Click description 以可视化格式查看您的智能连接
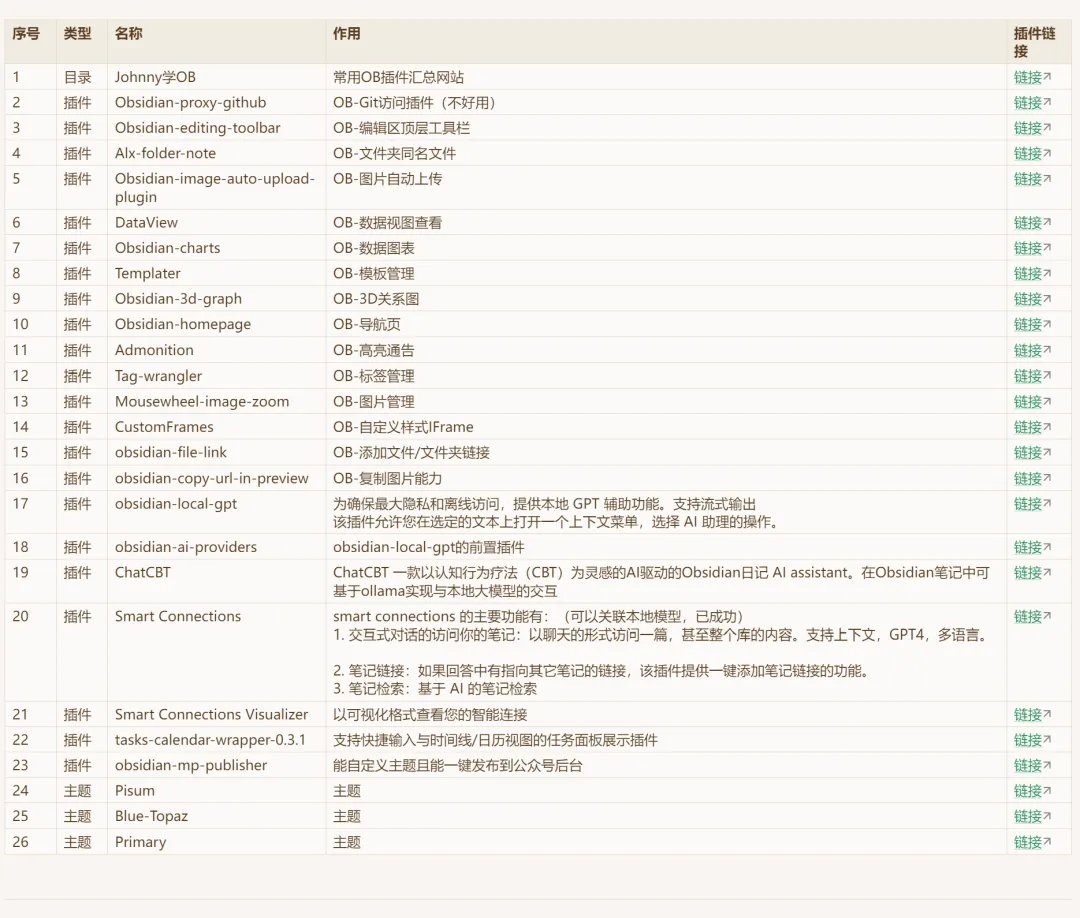This screenshot has height=918, width=1080. [430, 715]
